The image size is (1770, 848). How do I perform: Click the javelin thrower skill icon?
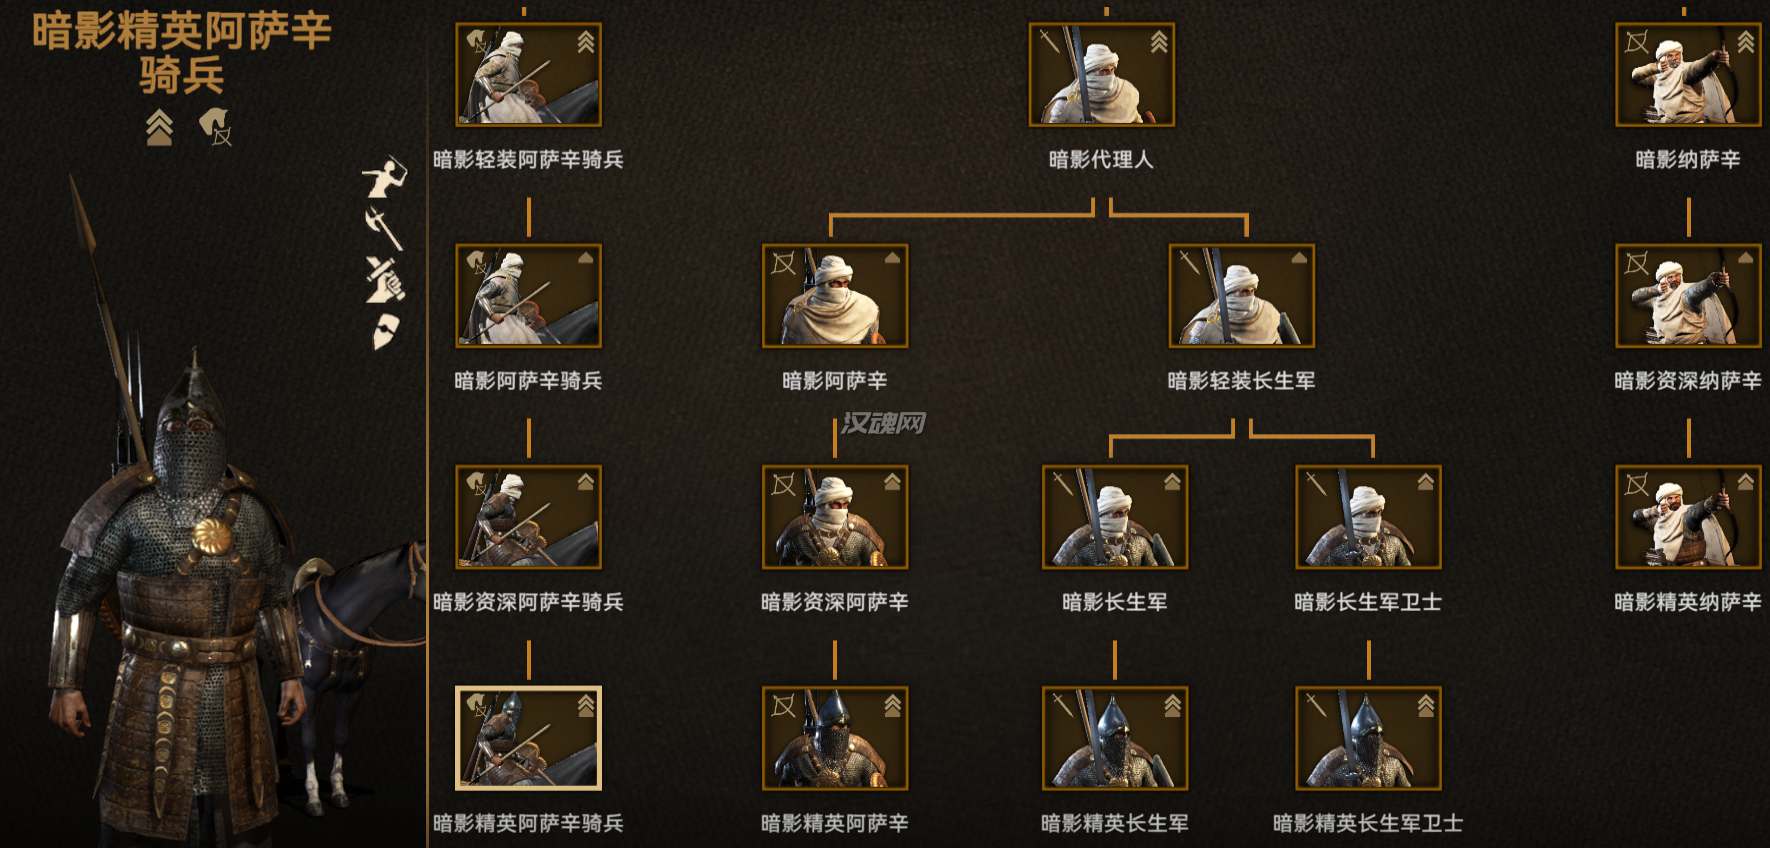coord(384,177)
